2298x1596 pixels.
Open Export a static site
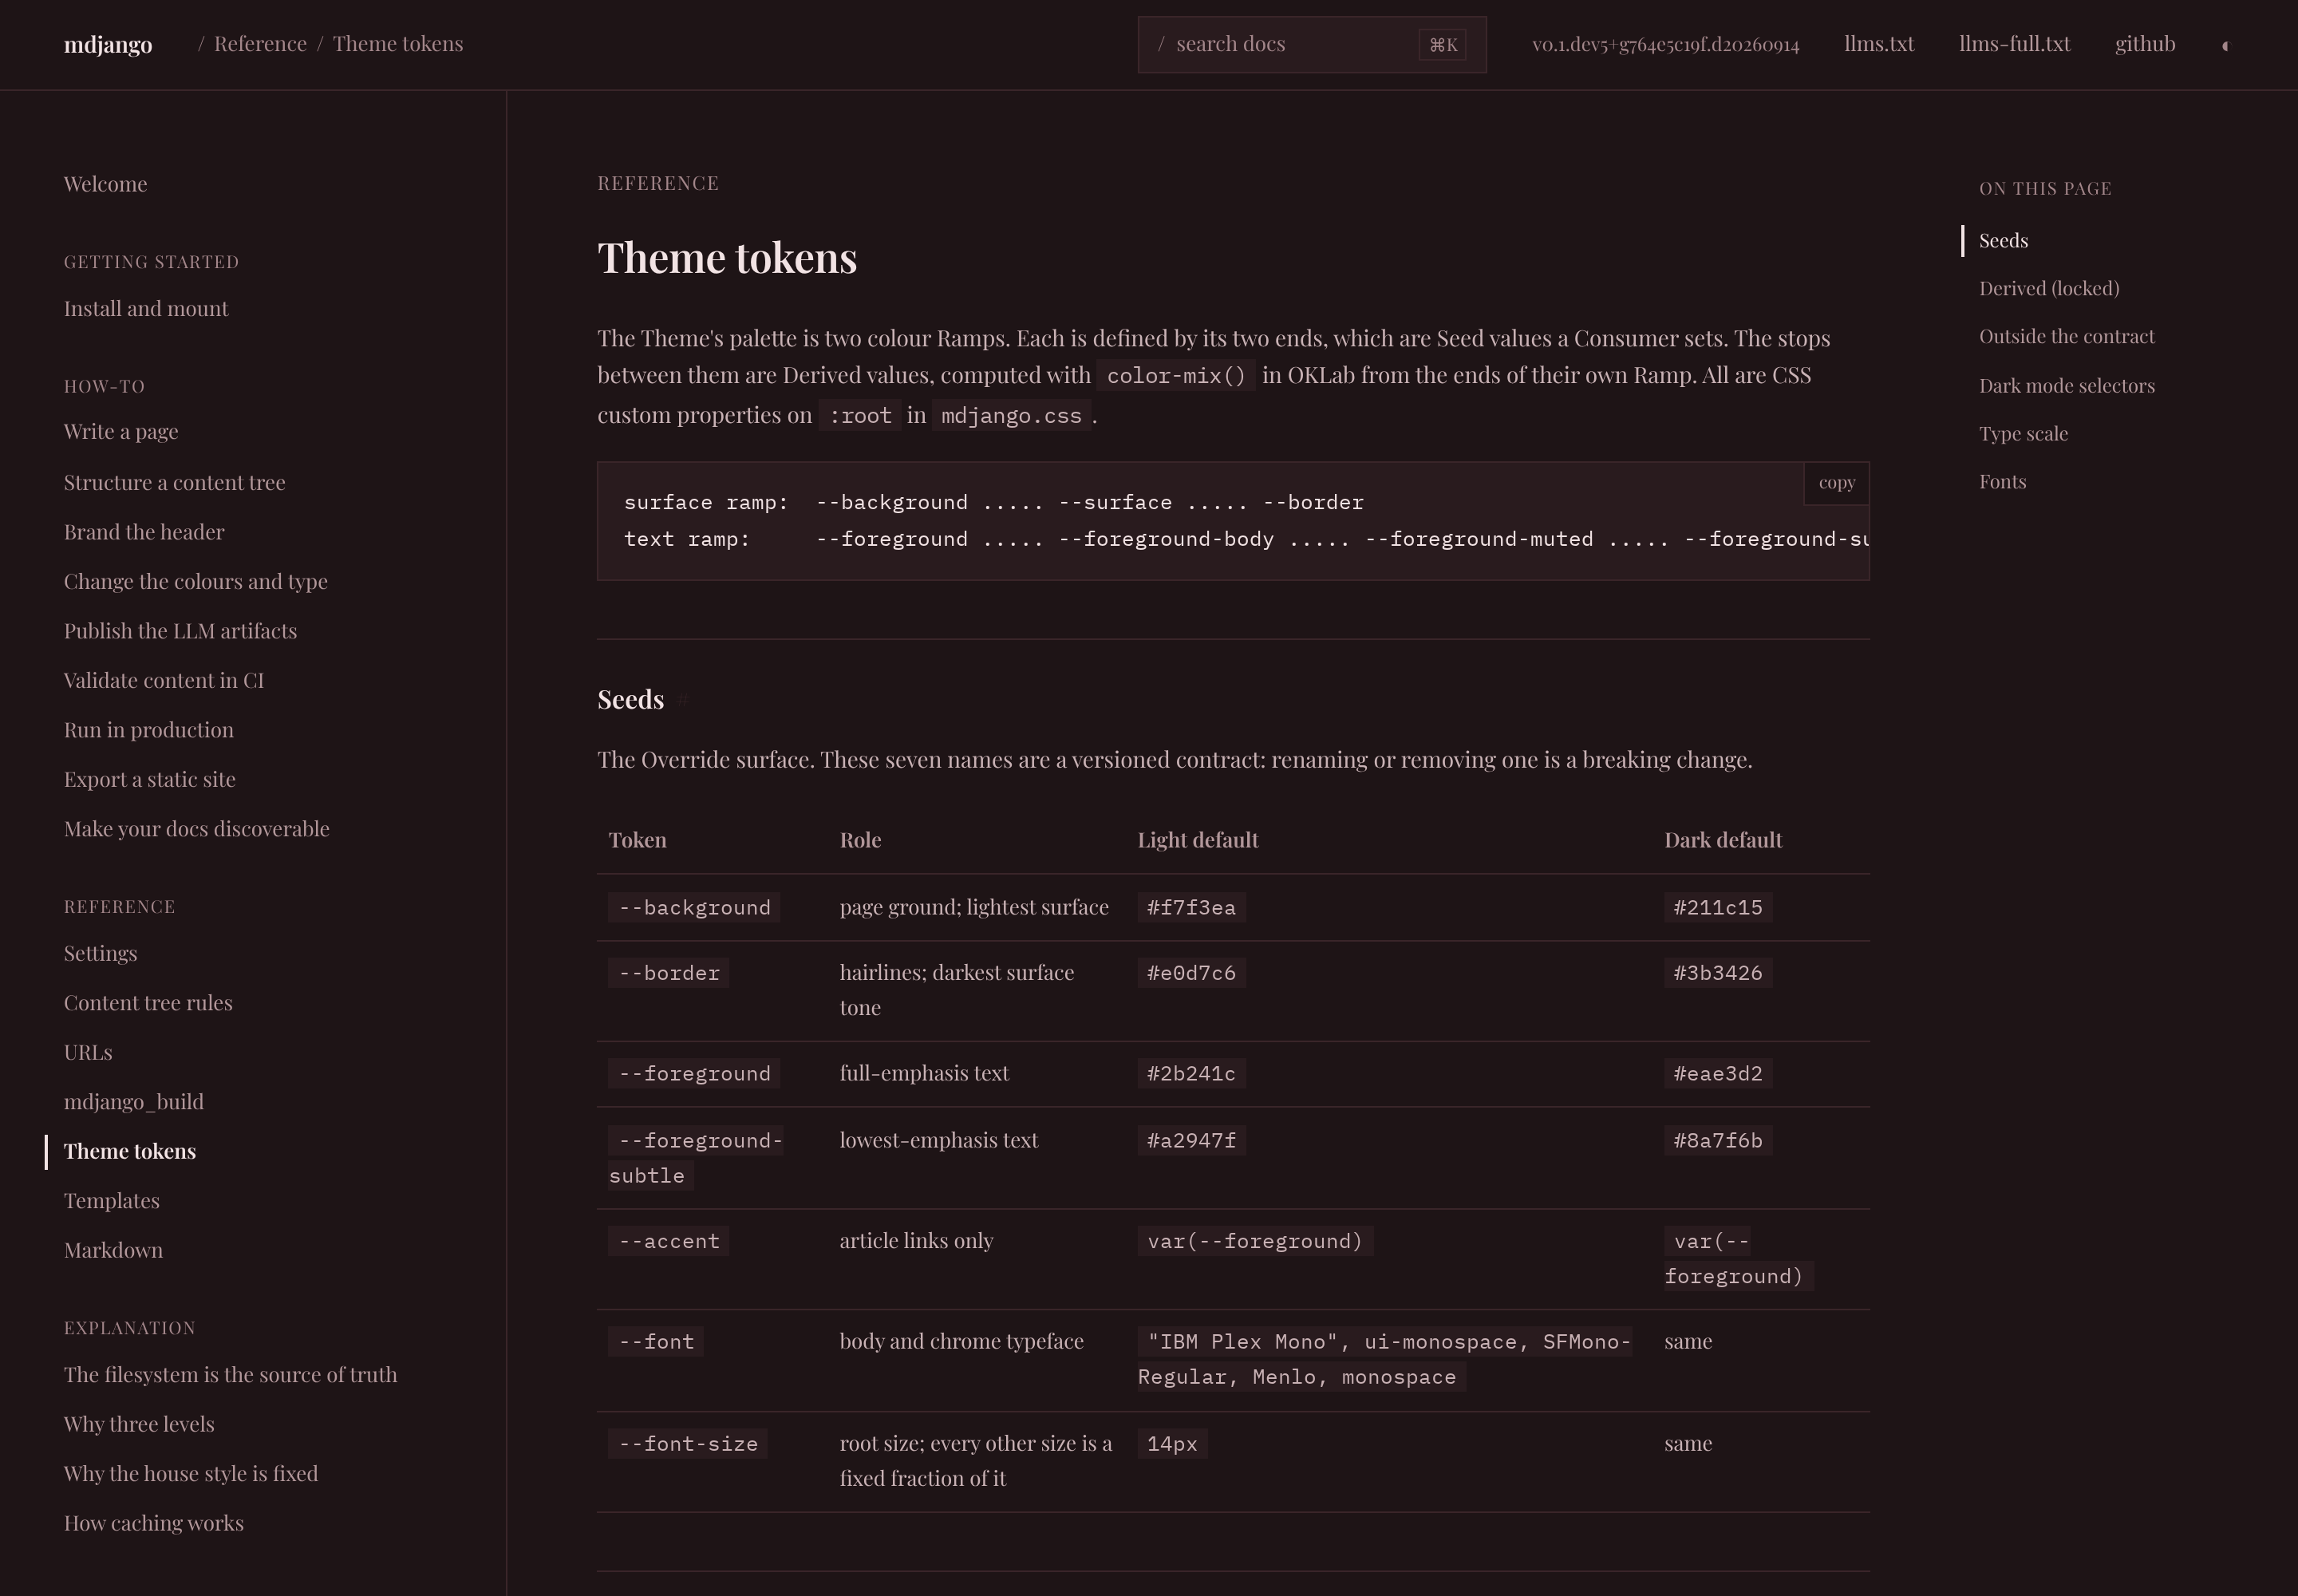pos(150,779)
